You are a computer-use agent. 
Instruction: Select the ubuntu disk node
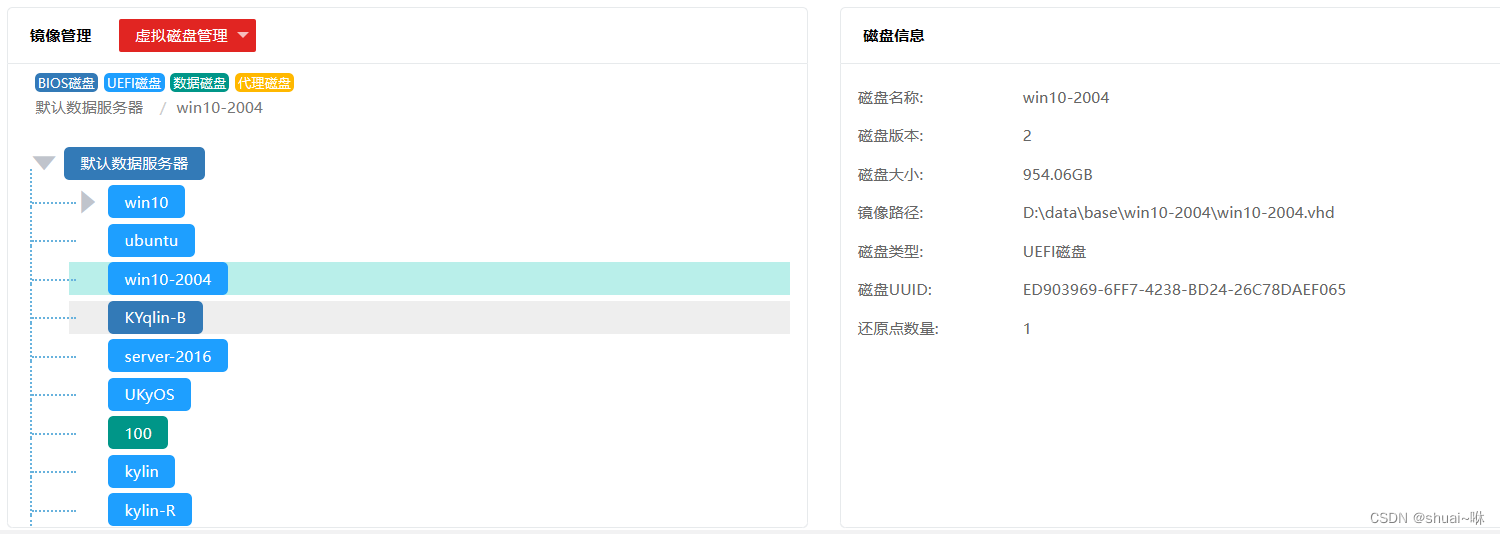151,241
